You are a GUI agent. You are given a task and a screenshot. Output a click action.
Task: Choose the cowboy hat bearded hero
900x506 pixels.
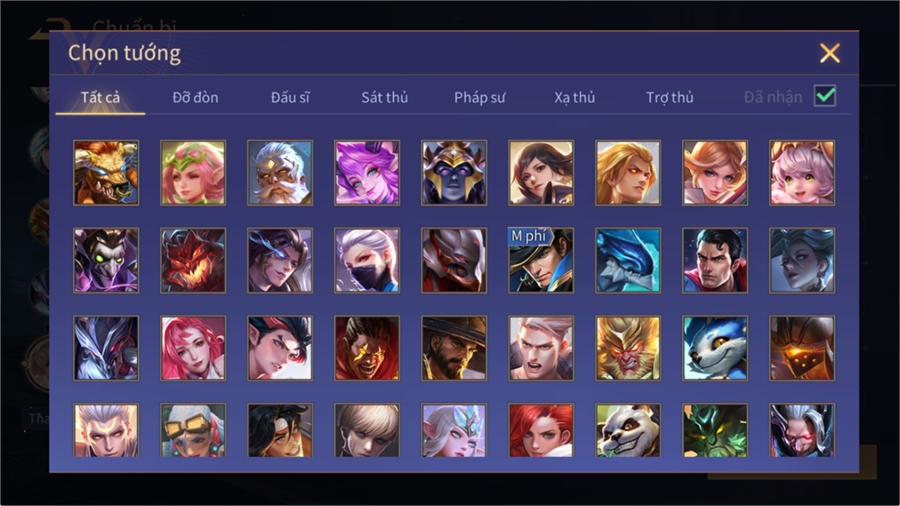click(x=454, y=348)
